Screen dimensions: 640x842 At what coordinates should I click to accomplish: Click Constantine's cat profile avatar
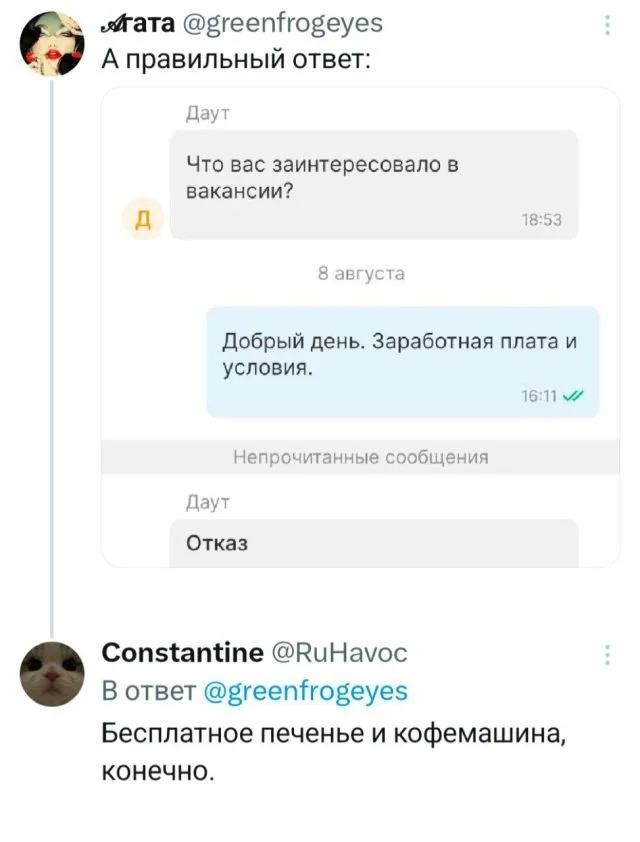[x=51, y=673]
